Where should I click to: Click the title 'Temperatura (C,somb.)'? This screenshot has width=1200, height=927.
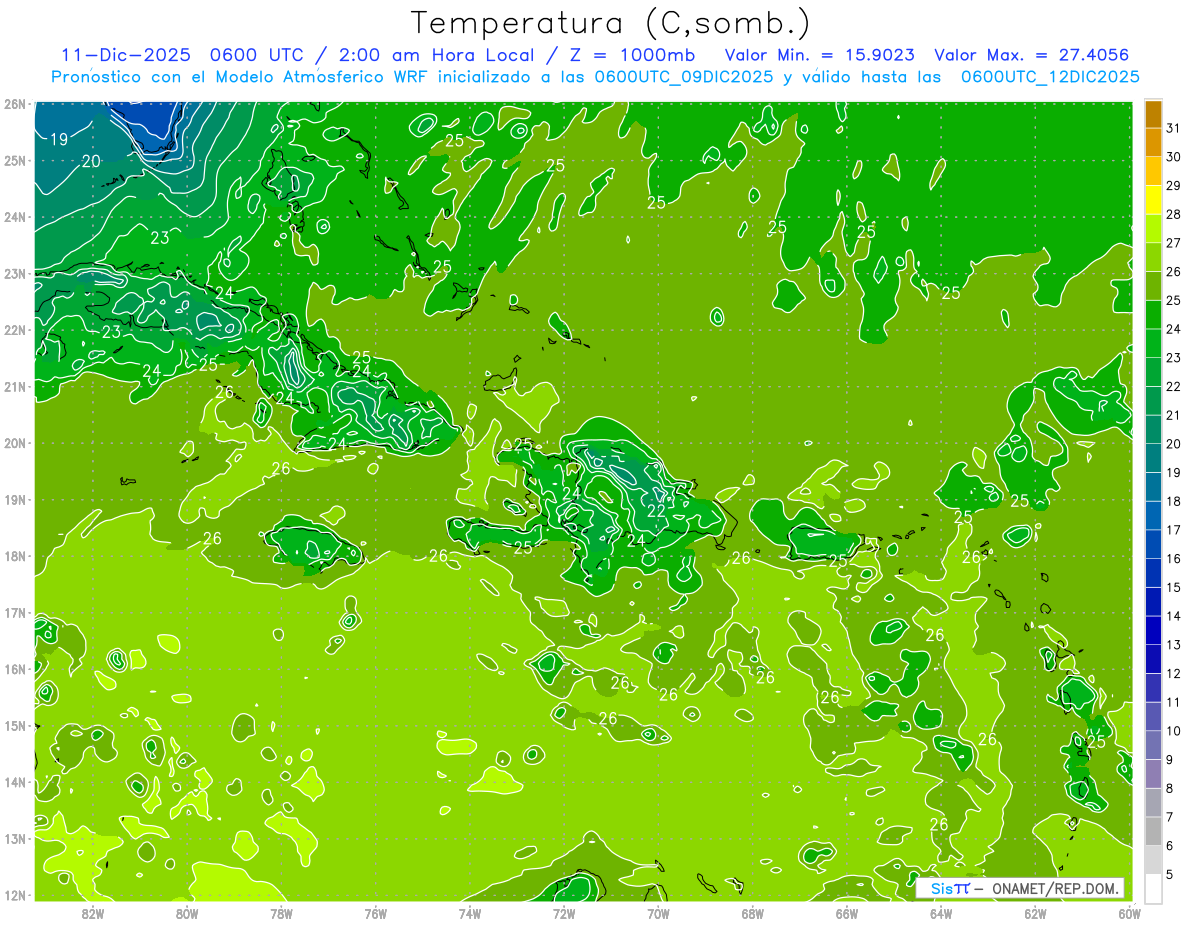(x=611, y=23)
